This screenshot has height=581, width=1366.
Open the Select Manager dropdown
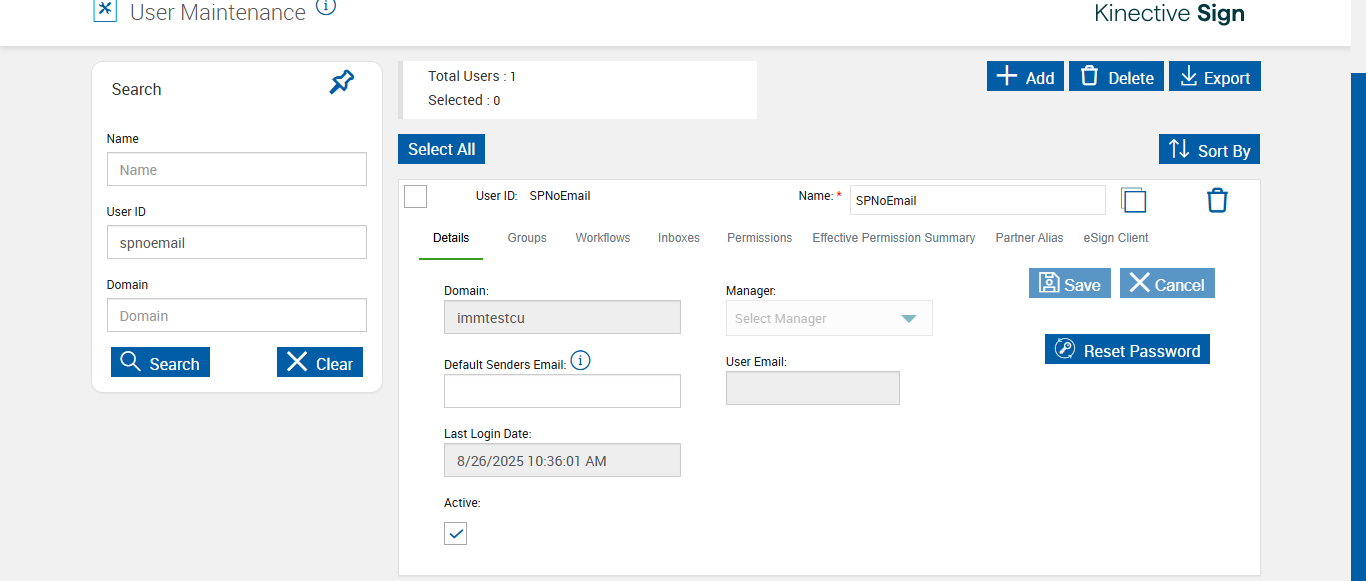click(829, 318)
